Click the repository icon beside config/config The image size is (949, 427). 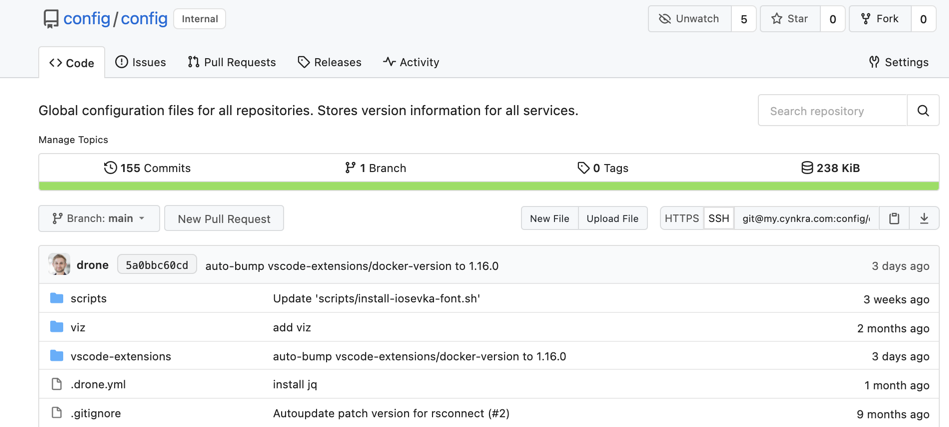pyautogui.click(x=50, y=19)
